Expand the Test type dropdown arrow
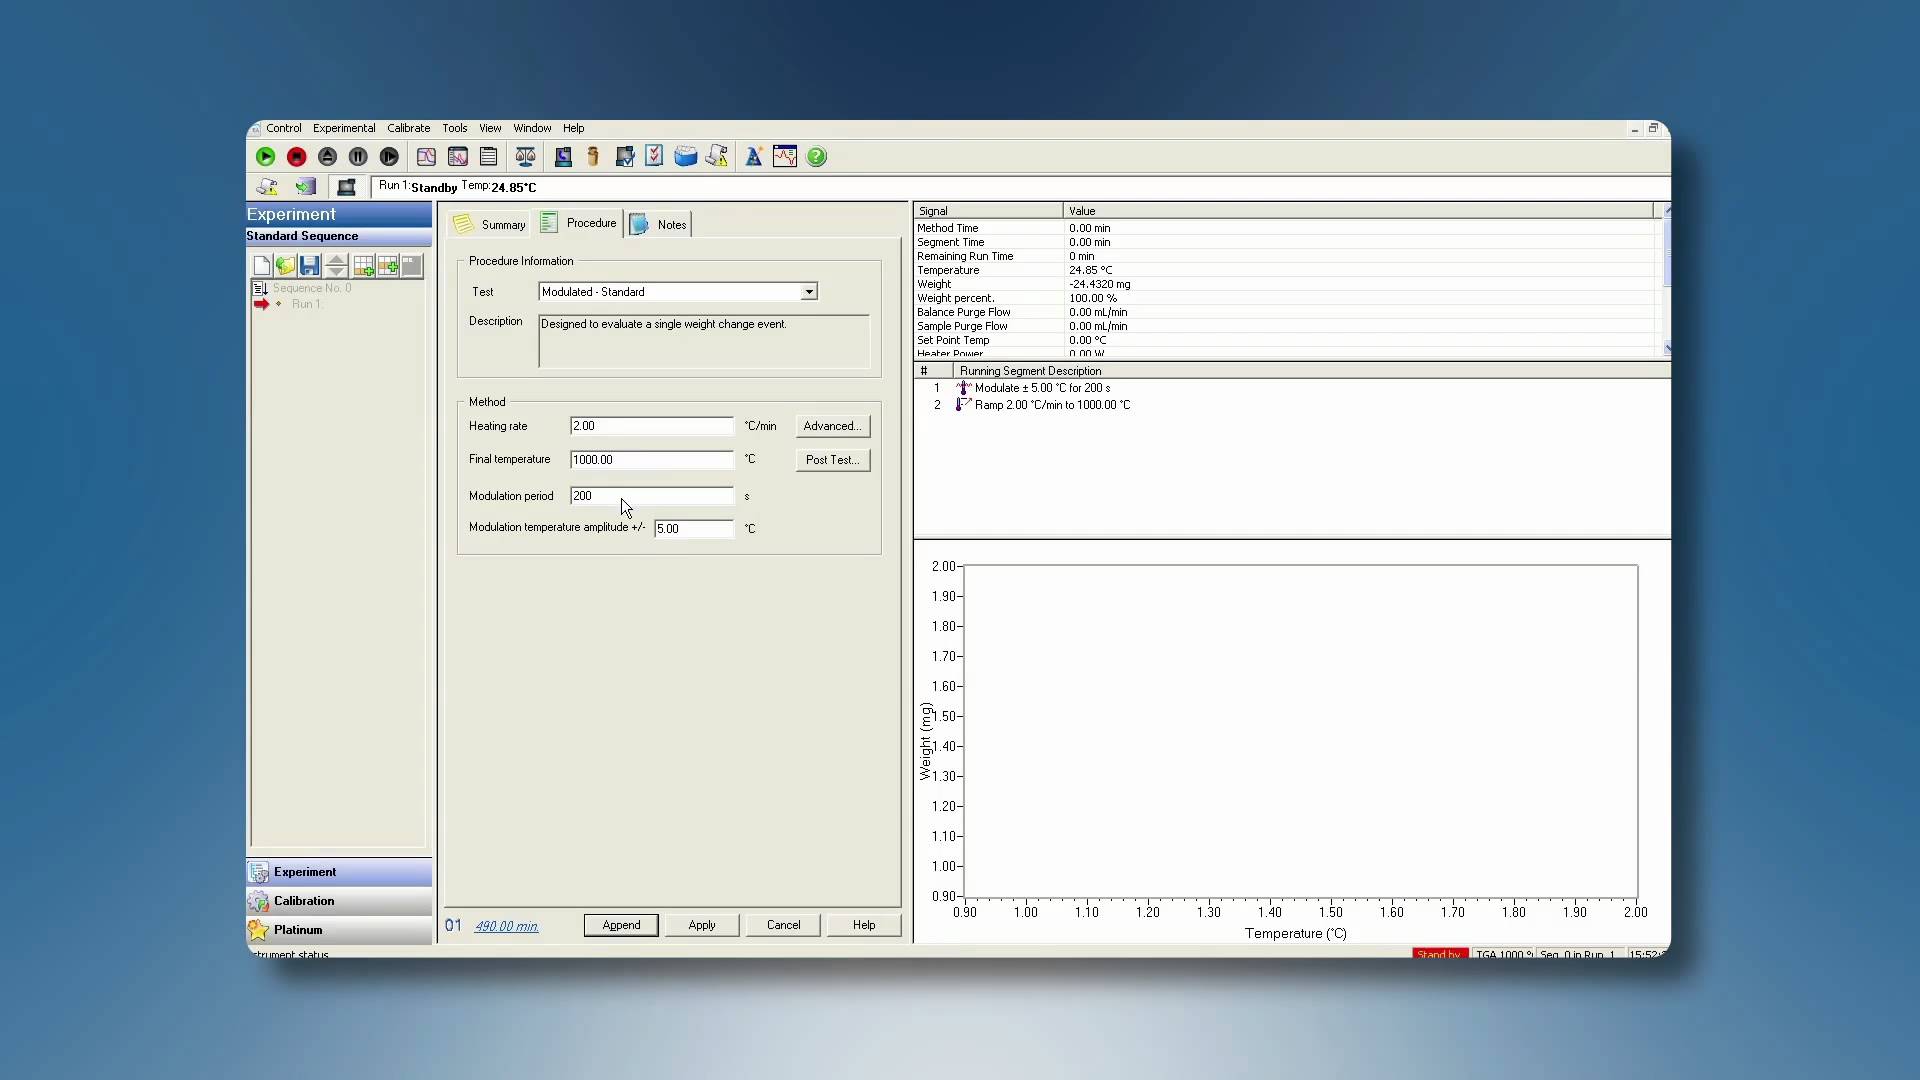1920x1080 pixels. (x=808, y=292)
